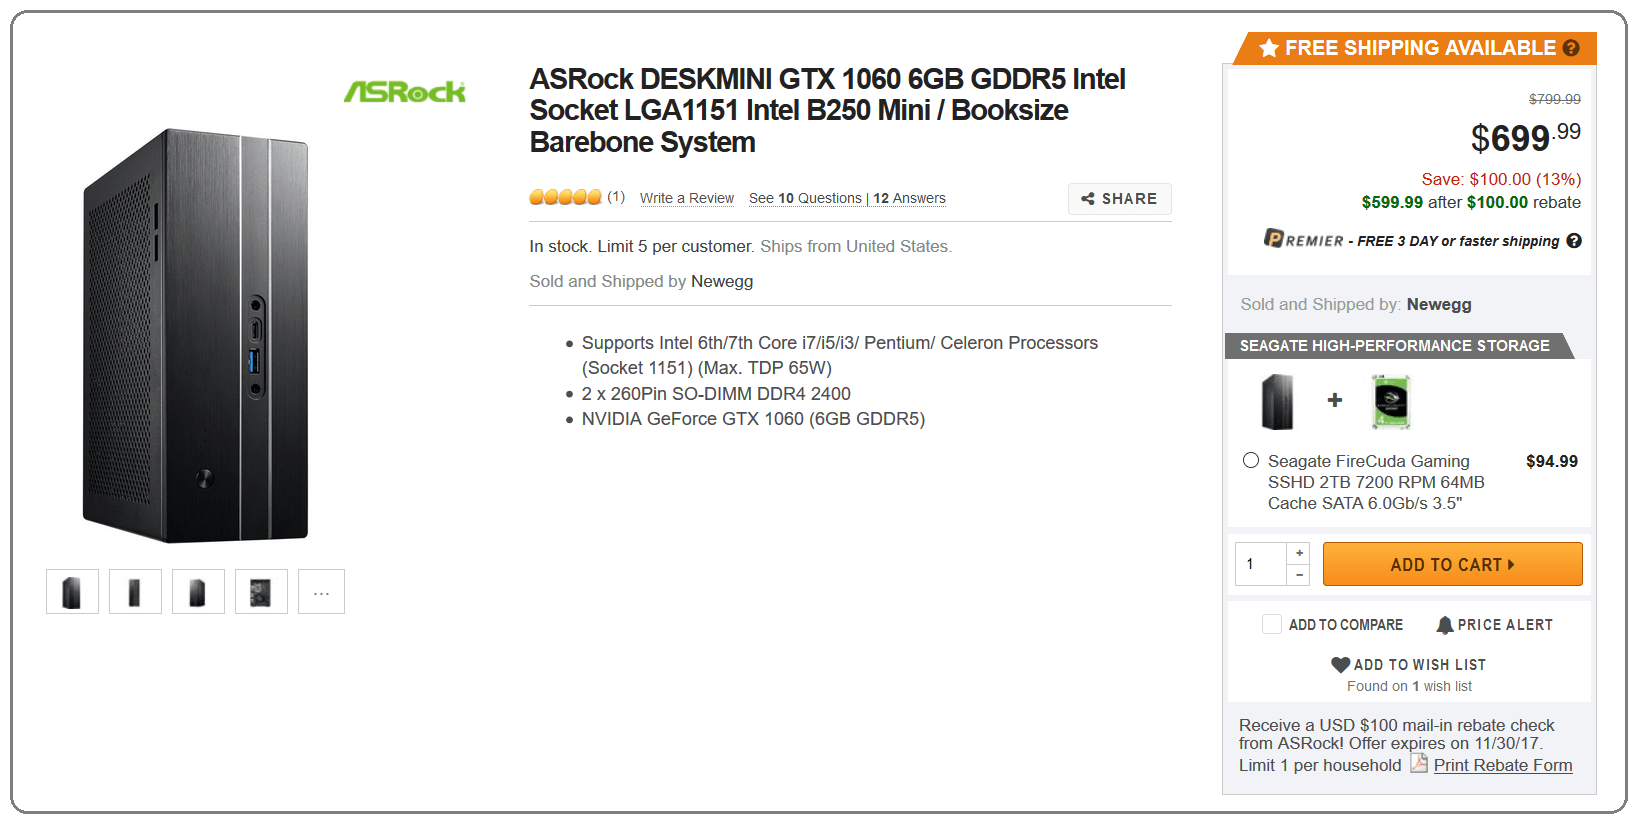The width and height of the screenshot is (1636, 824).
Task: Click the crossed-out $799.99 price
Action: [1555, 99]
